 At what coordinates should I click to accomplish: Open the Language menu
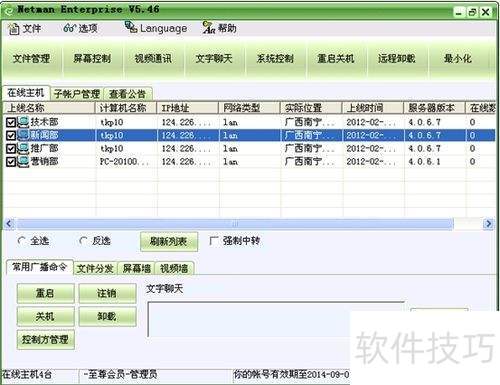(x=156, y=28)
